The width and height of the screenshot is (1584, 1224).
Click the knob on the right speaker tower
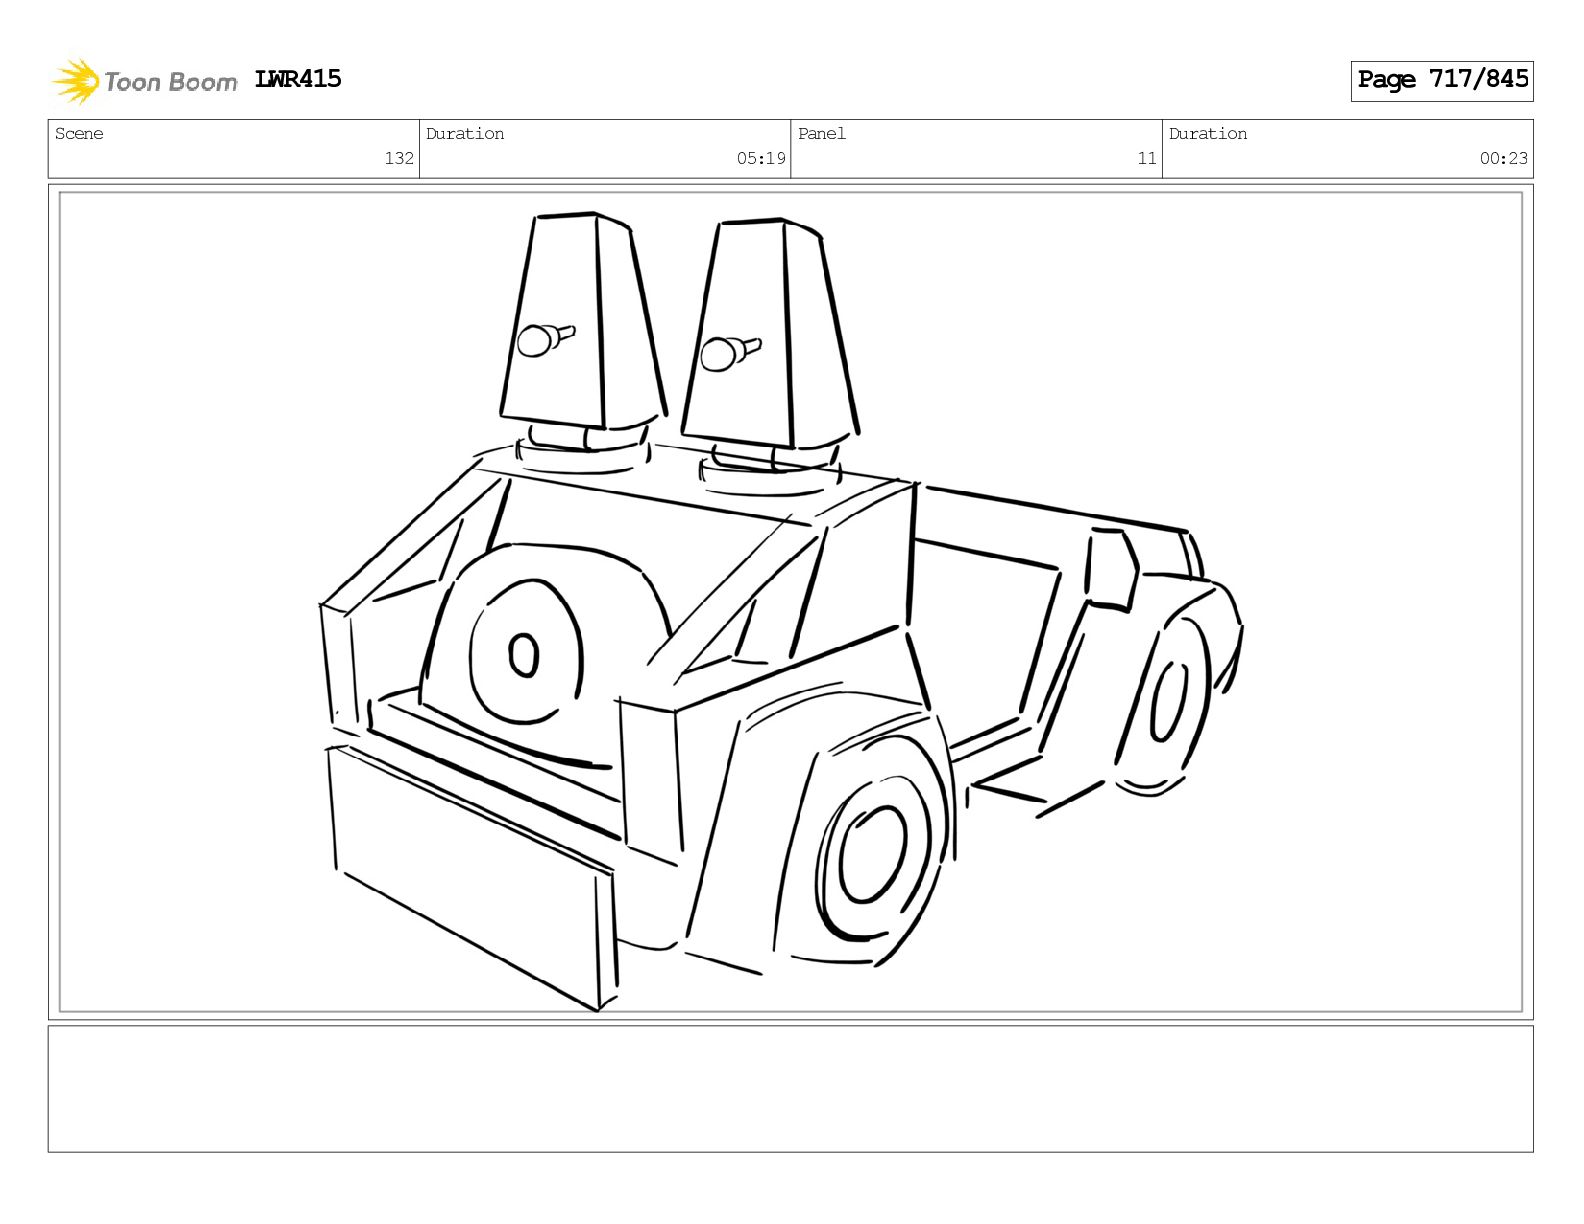click(721, 355)
